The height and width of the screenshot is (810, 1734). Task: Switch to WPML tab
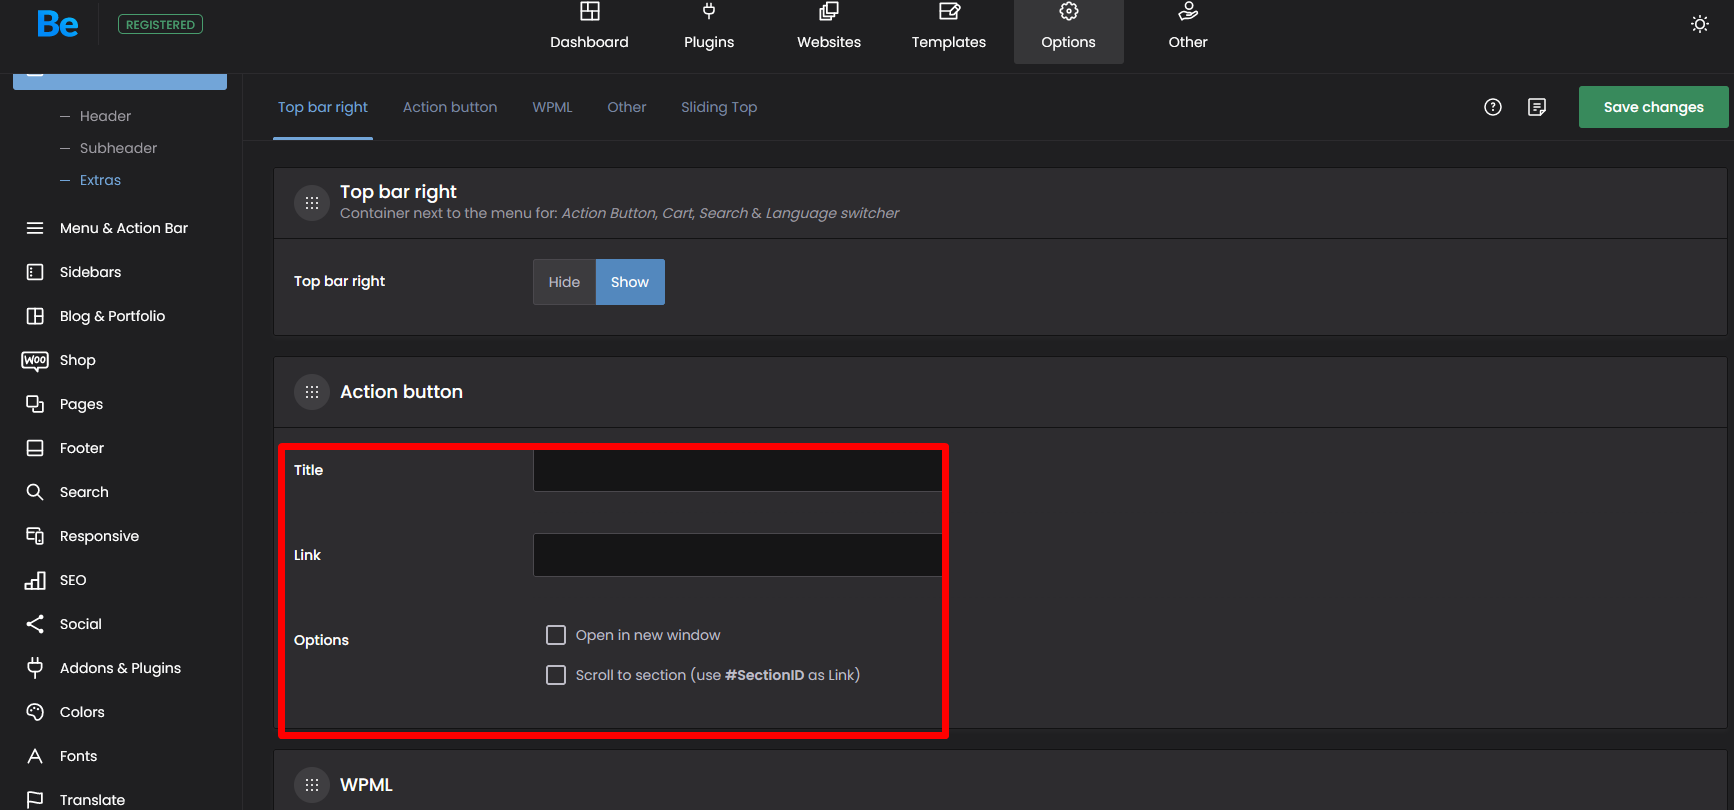(552, 107)
